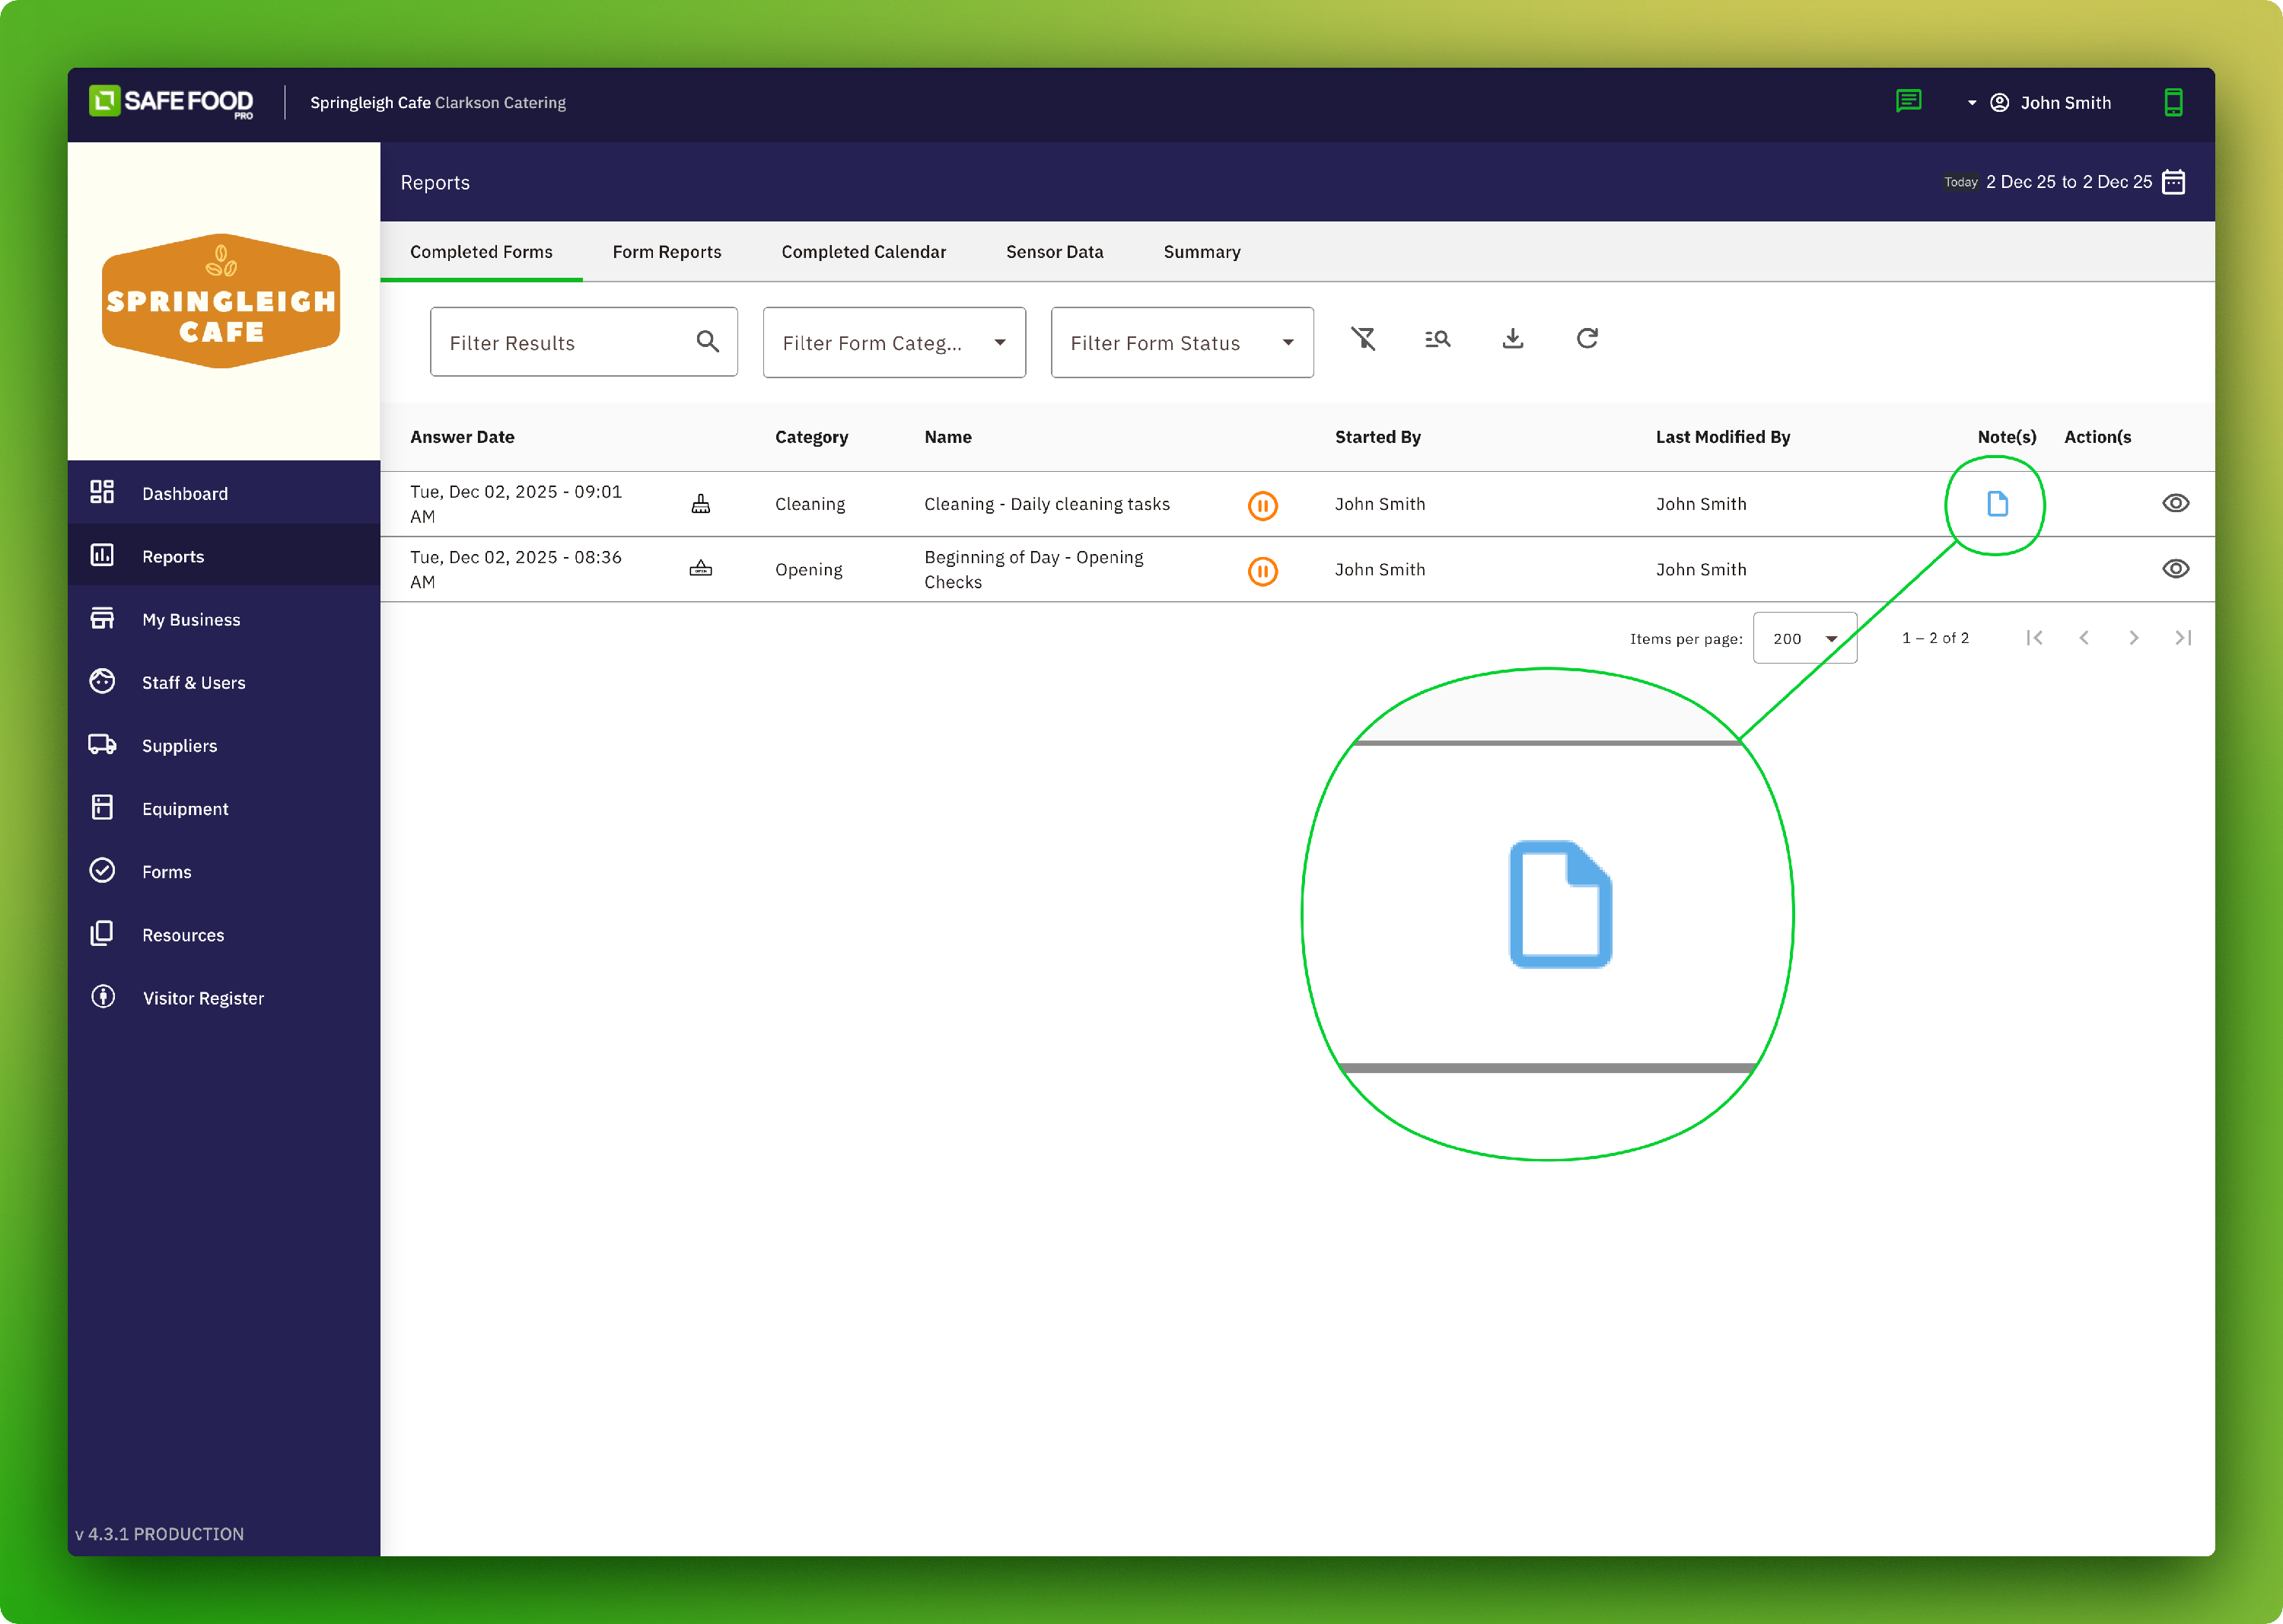Click the download results icon
2283x1624 pixels.
1512,339
